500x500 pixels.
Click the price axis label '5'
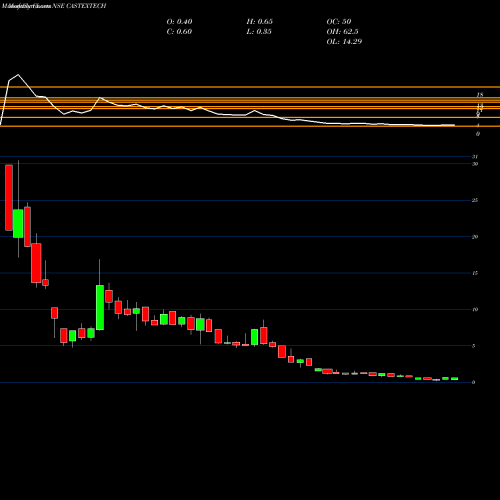coord(474,346)
